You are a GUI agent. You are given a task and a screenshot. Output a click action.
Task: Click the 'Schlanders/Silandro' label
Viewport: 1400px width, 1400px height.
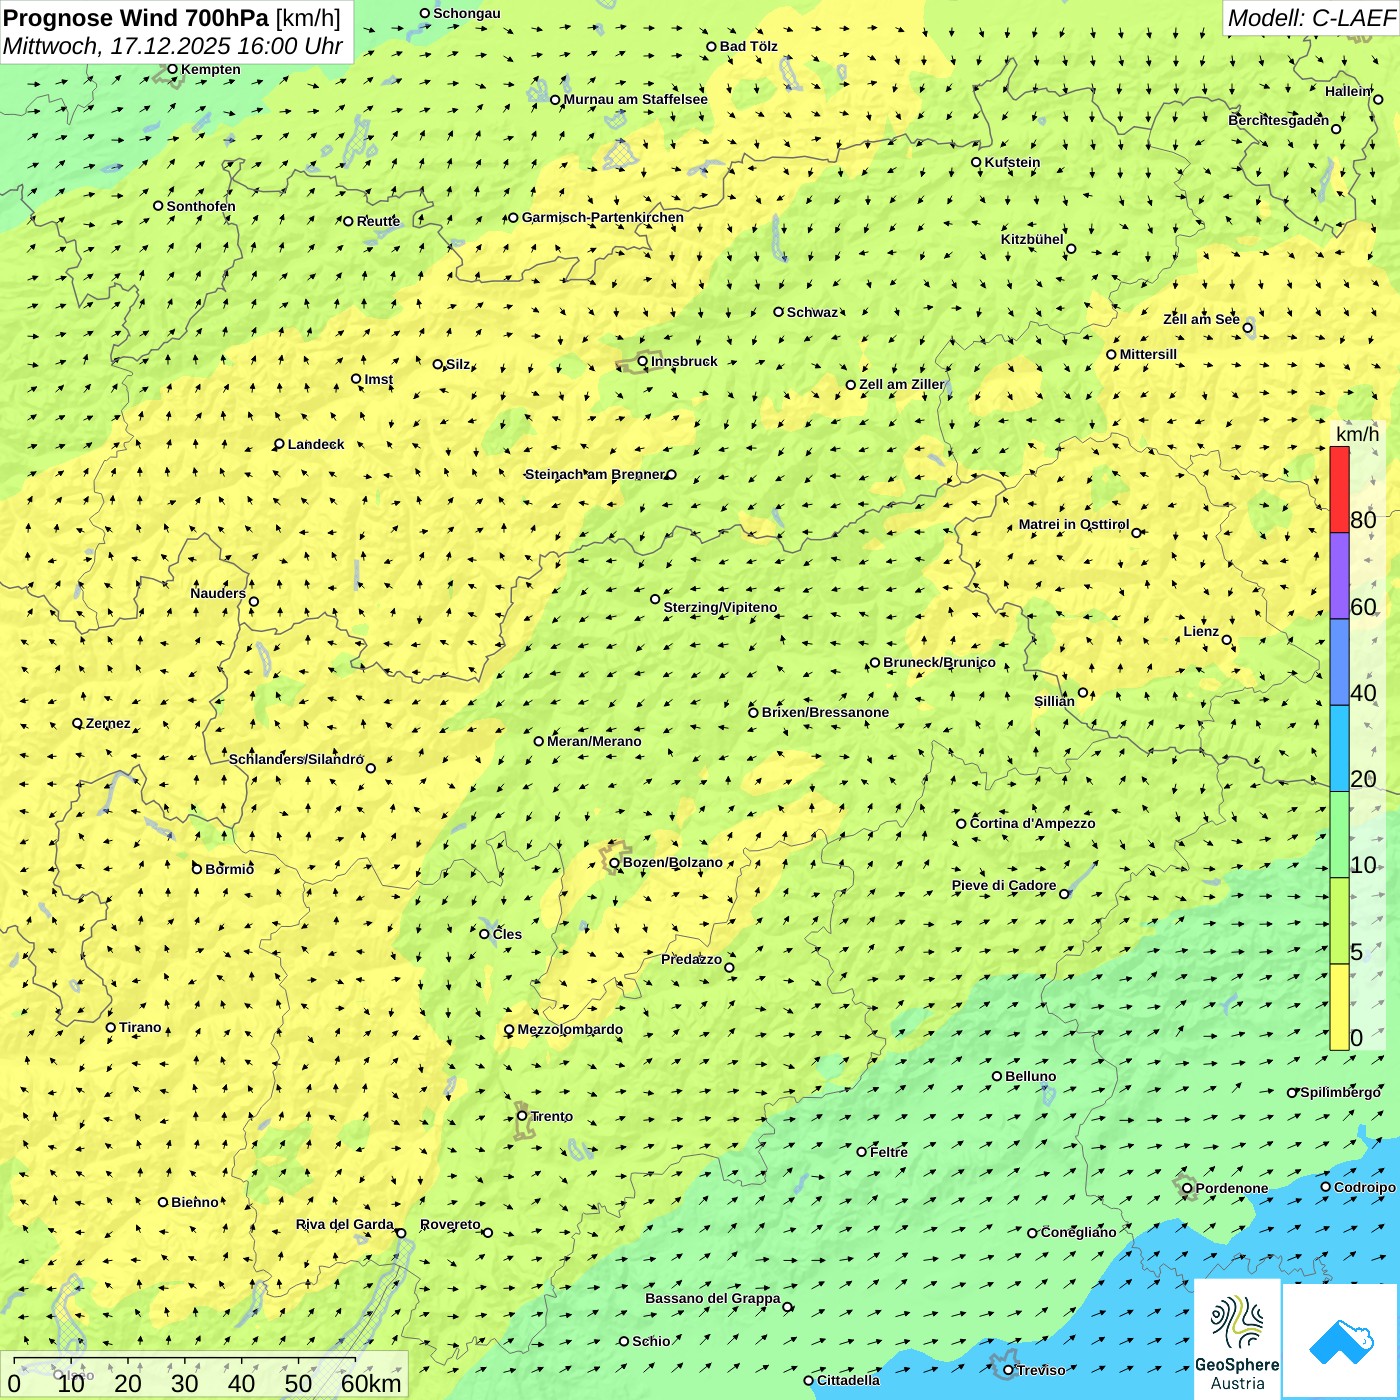point(296,759)
